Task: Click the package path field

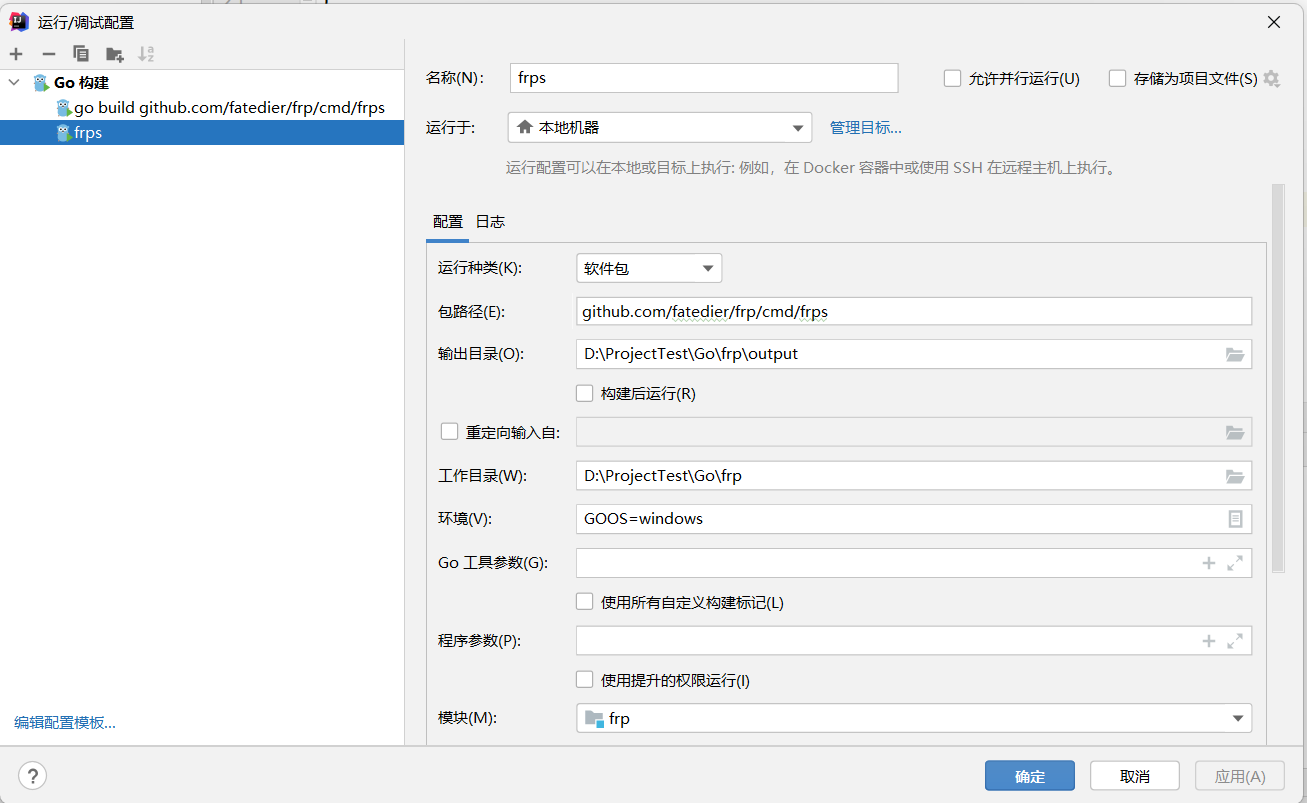Action: click(914, 311)
